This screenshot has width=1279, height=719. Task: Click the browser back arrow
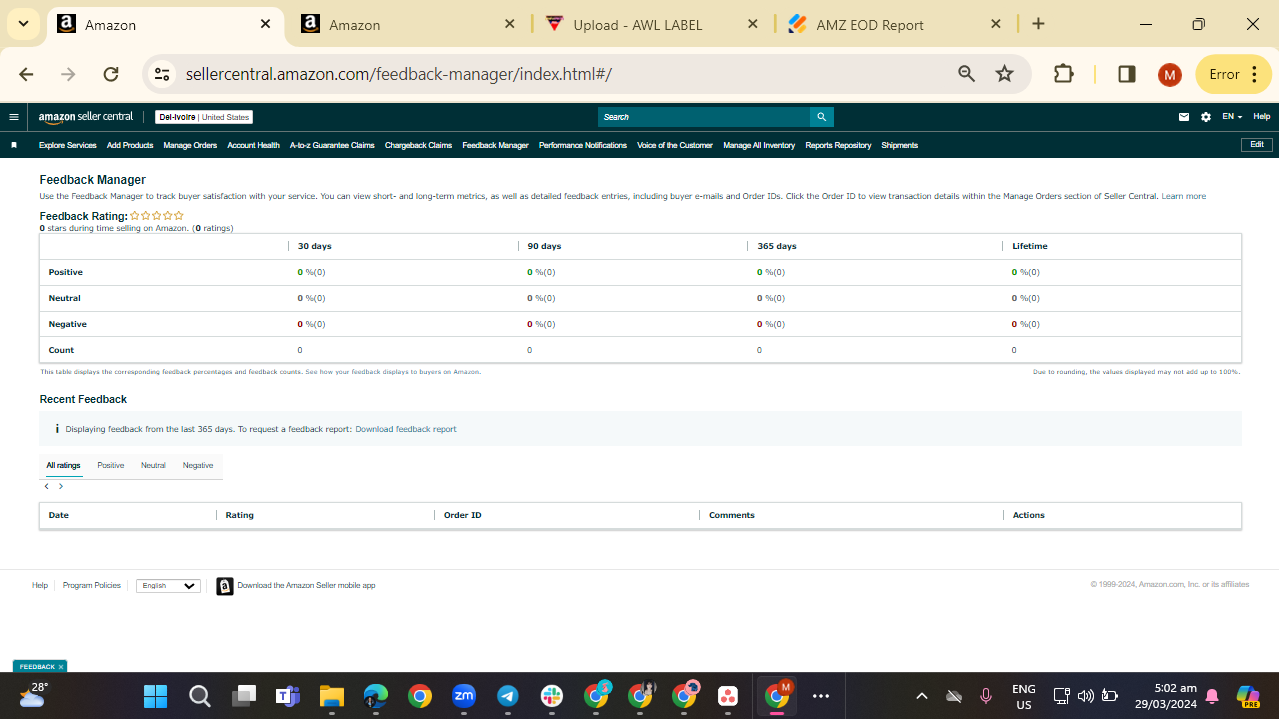click(26, 74)
